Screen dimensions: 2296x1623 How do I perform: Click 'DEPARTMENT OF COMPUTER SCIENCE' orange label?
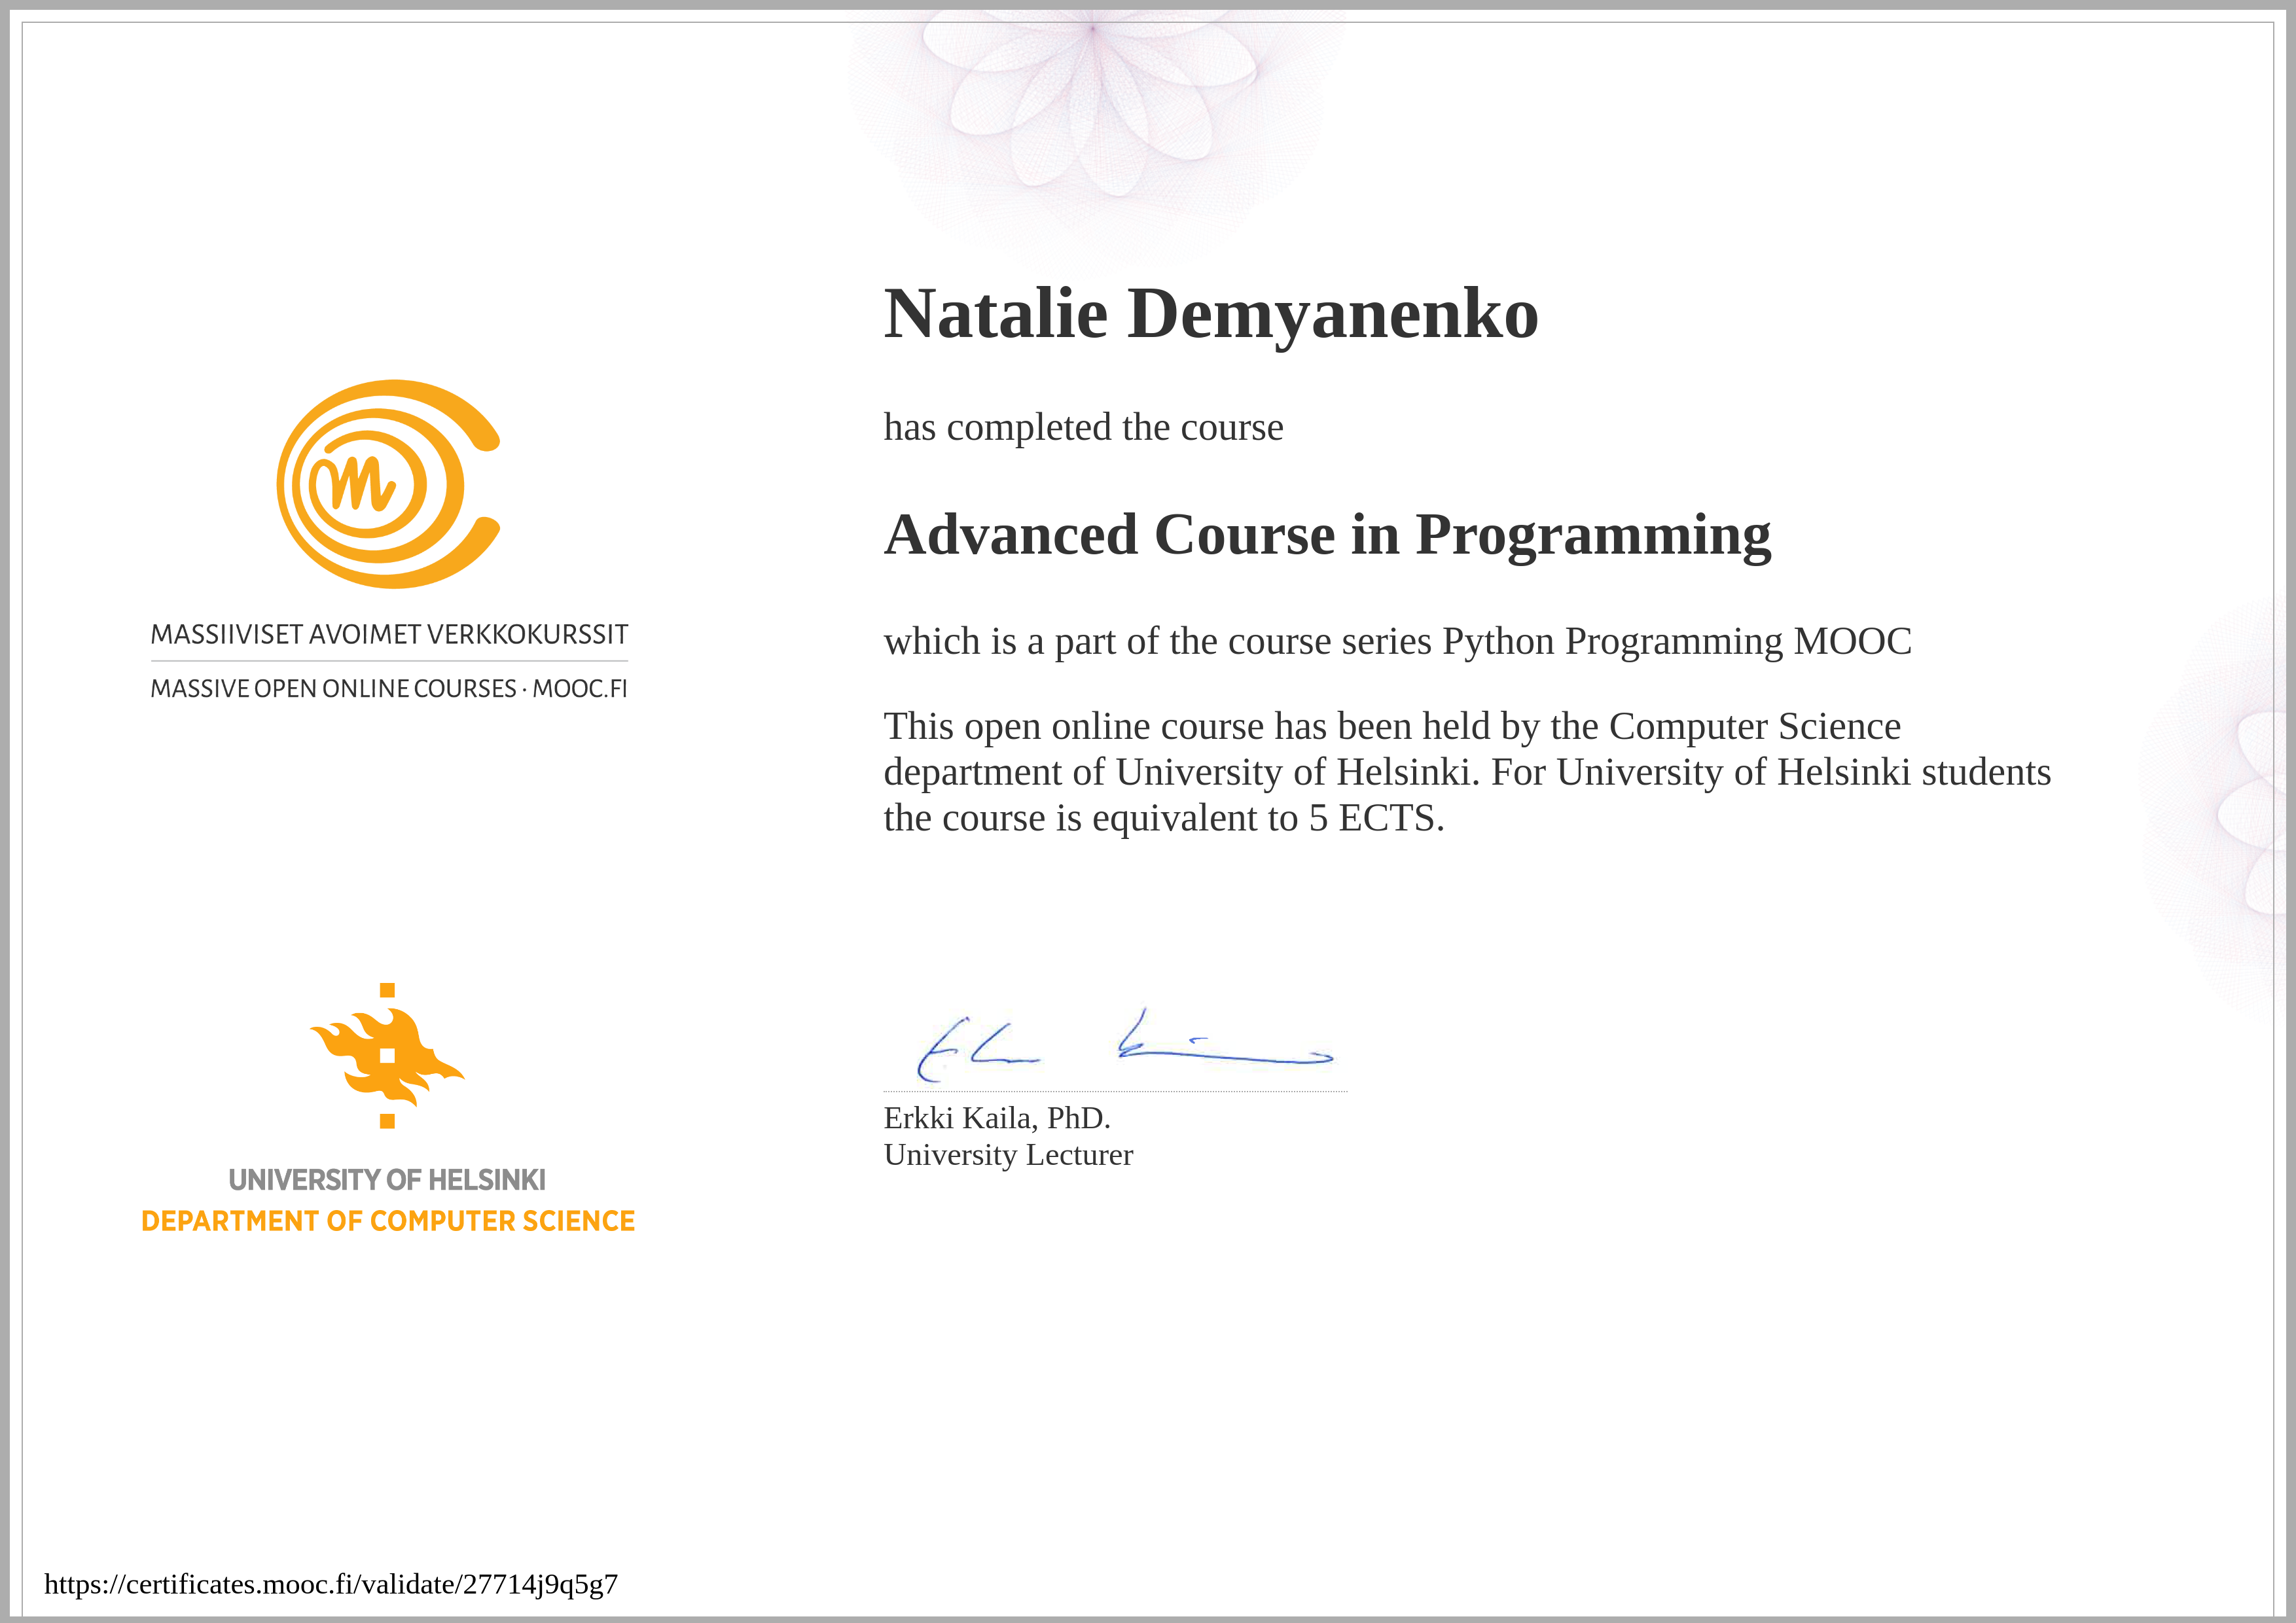click(x=388, y=1221)
